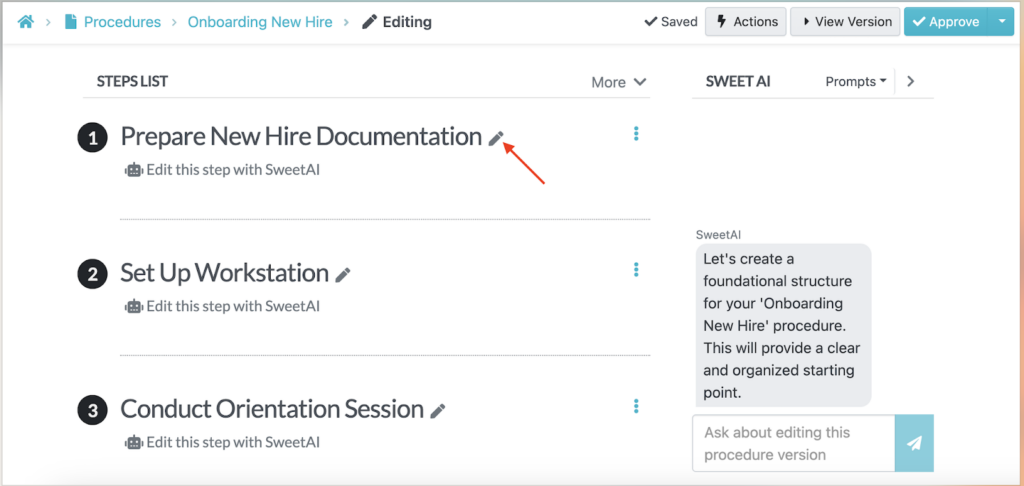This screenshot has height=486, width=1024.
Task: Open the Approve split-button dropdown arrow
Action: (1001, 21)
